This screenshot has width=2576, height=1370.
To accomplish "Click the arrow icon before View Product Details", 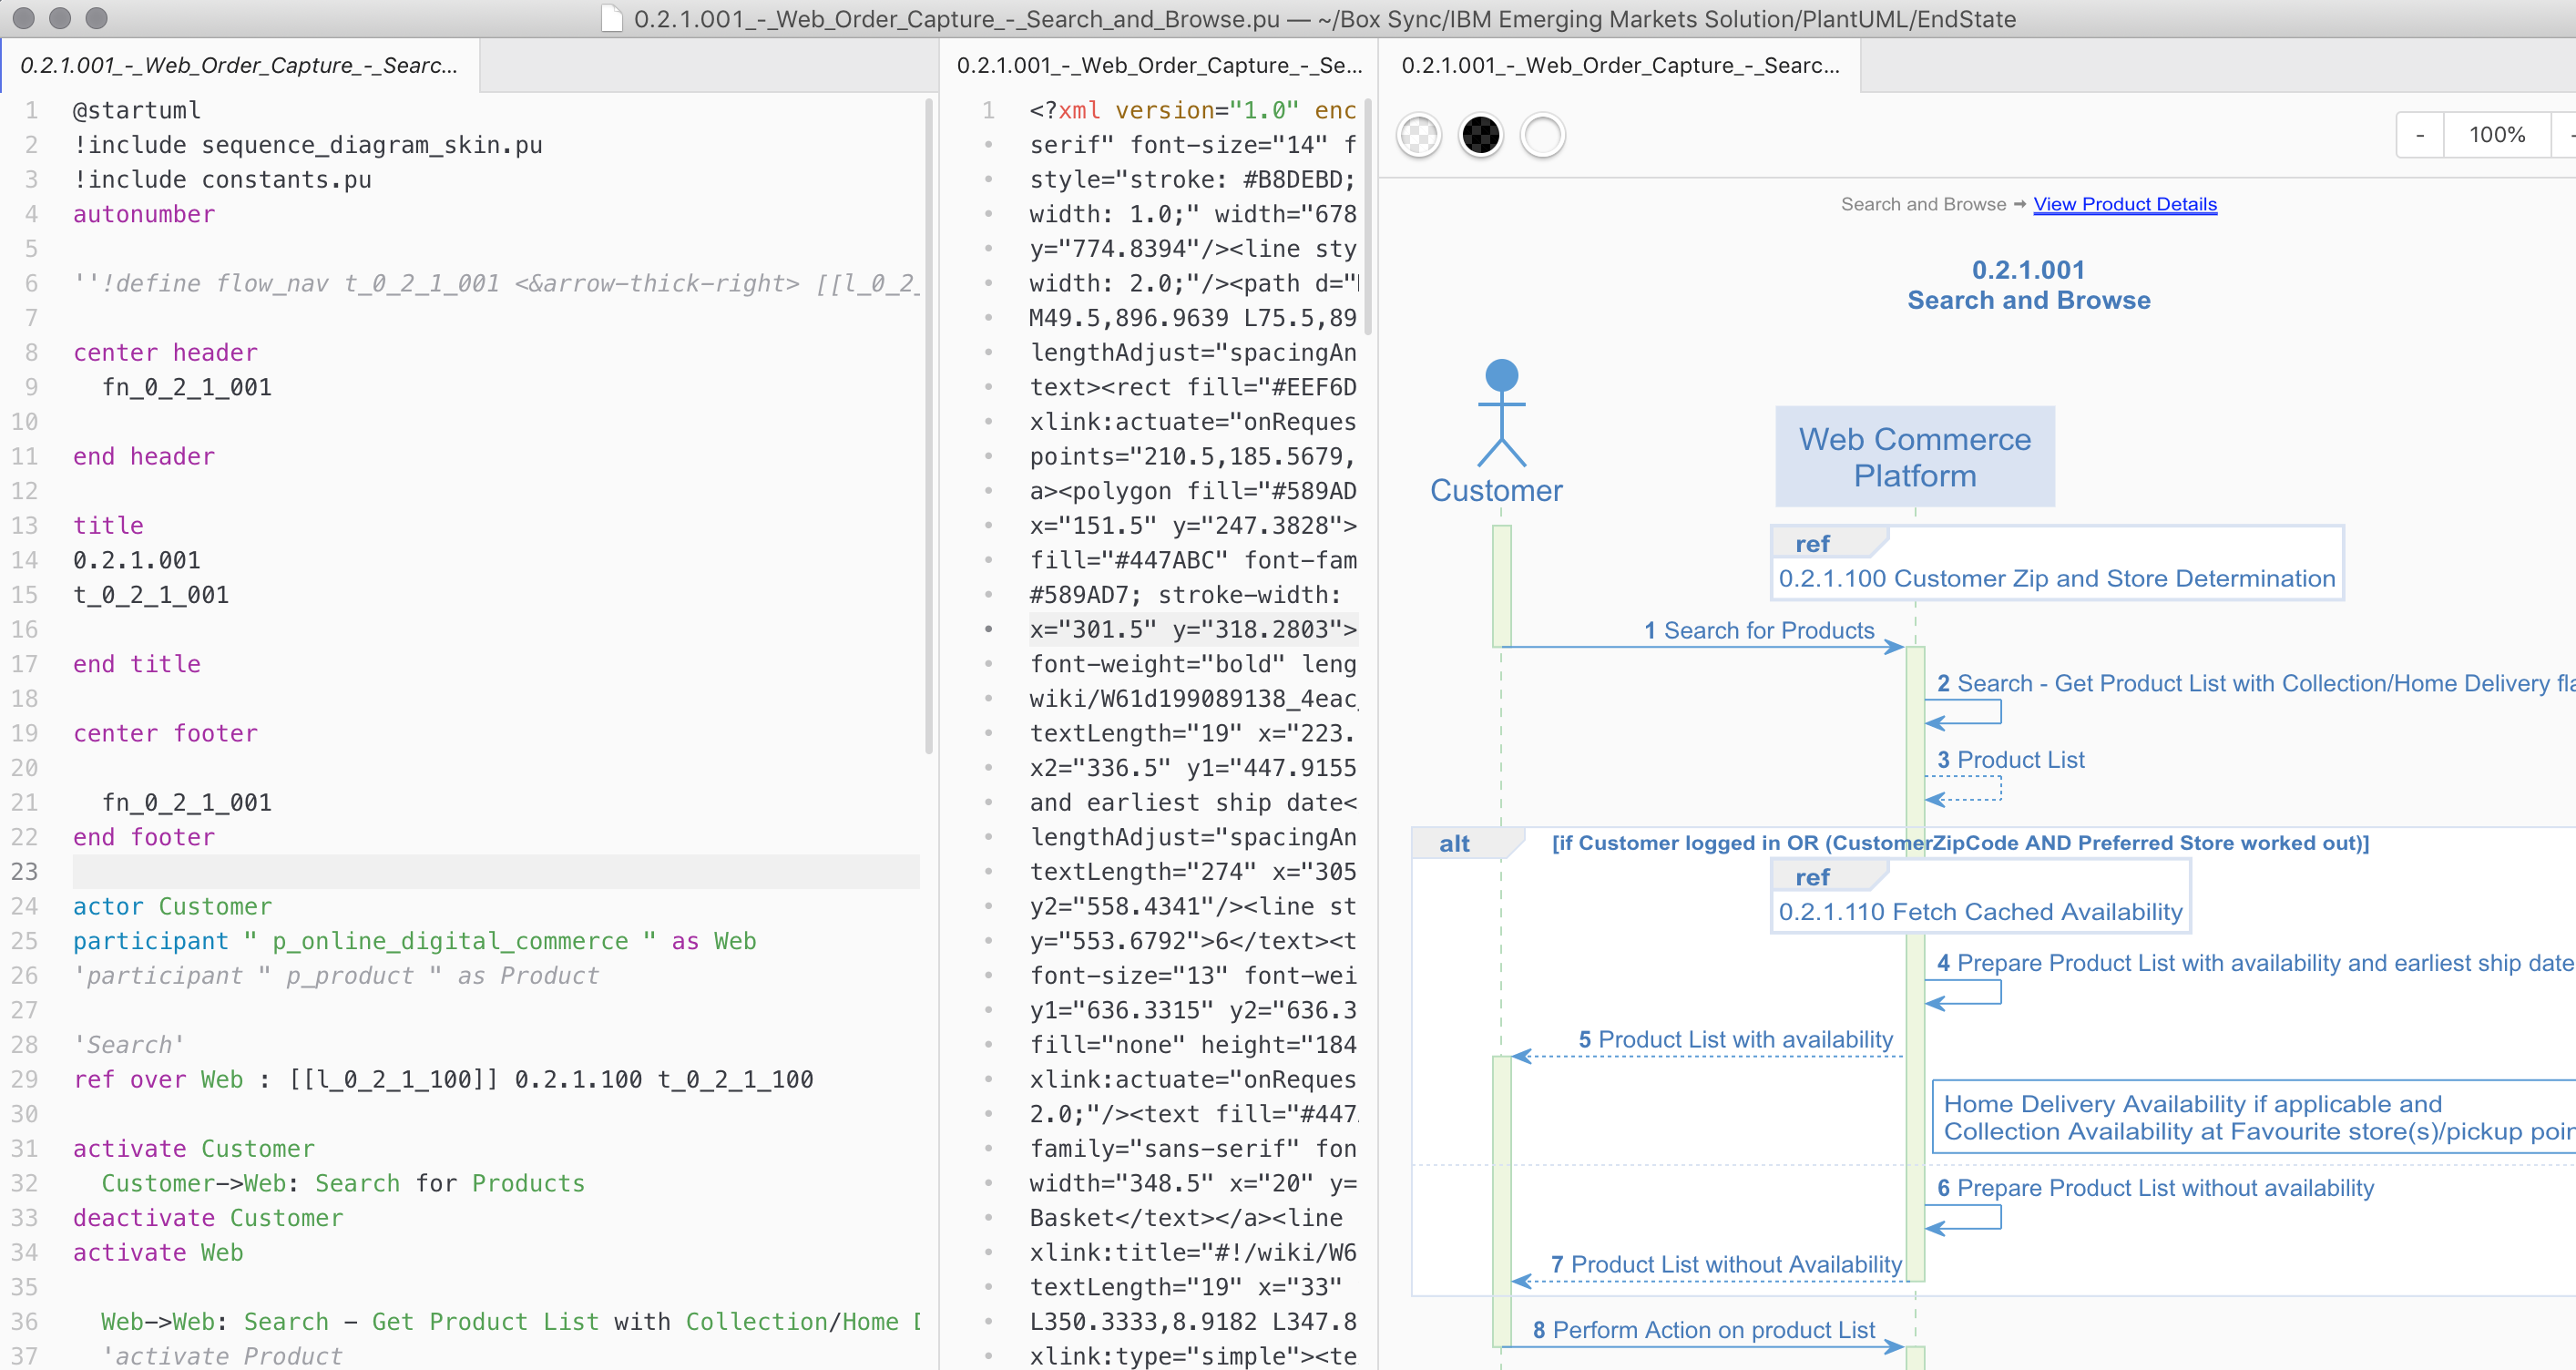I will coord(2019,204).
